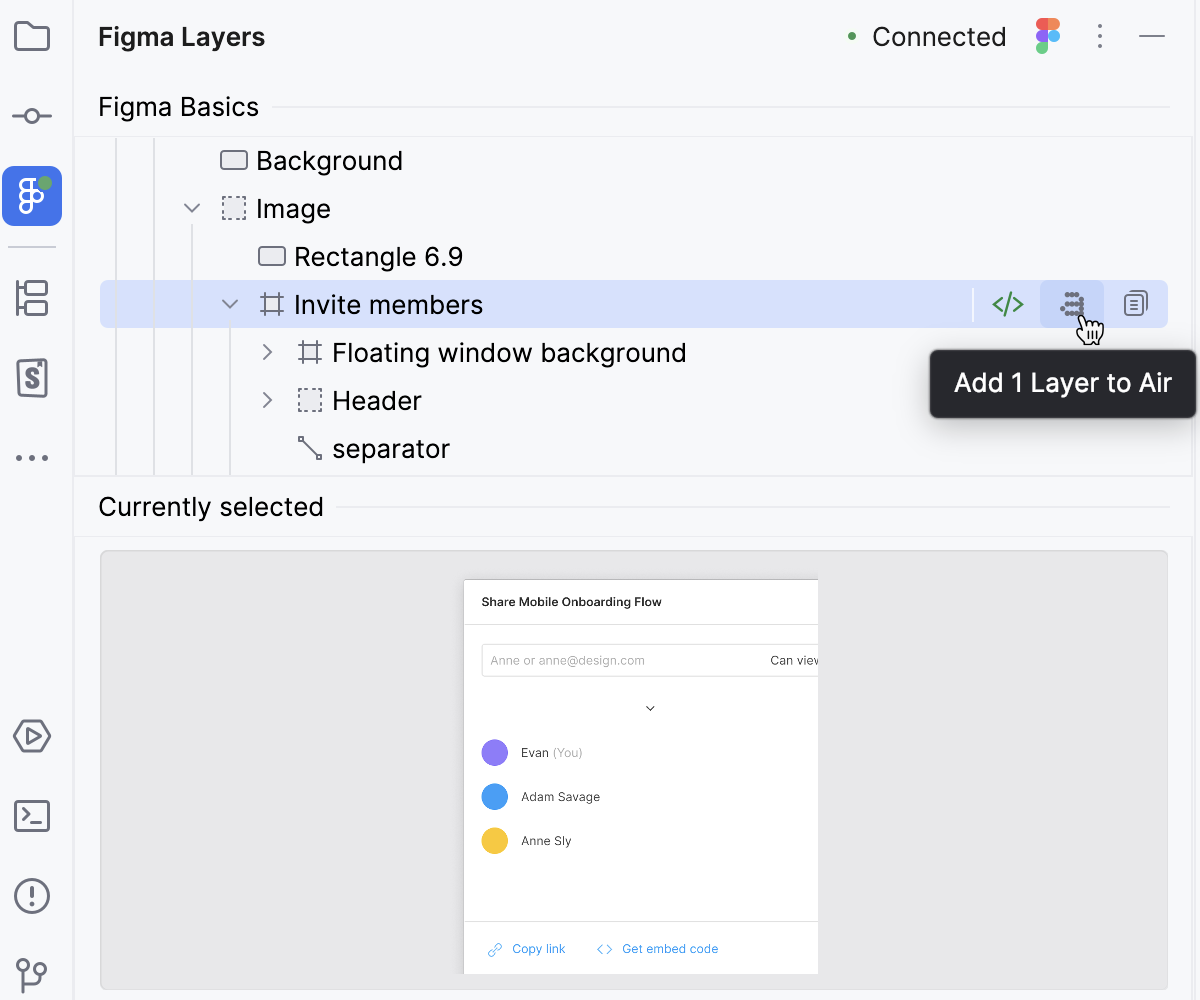Click Share Mobile Onboarding Flow heading
Image resolution: width=1200 pixels, height=1000 pixels.
(572, 602)
